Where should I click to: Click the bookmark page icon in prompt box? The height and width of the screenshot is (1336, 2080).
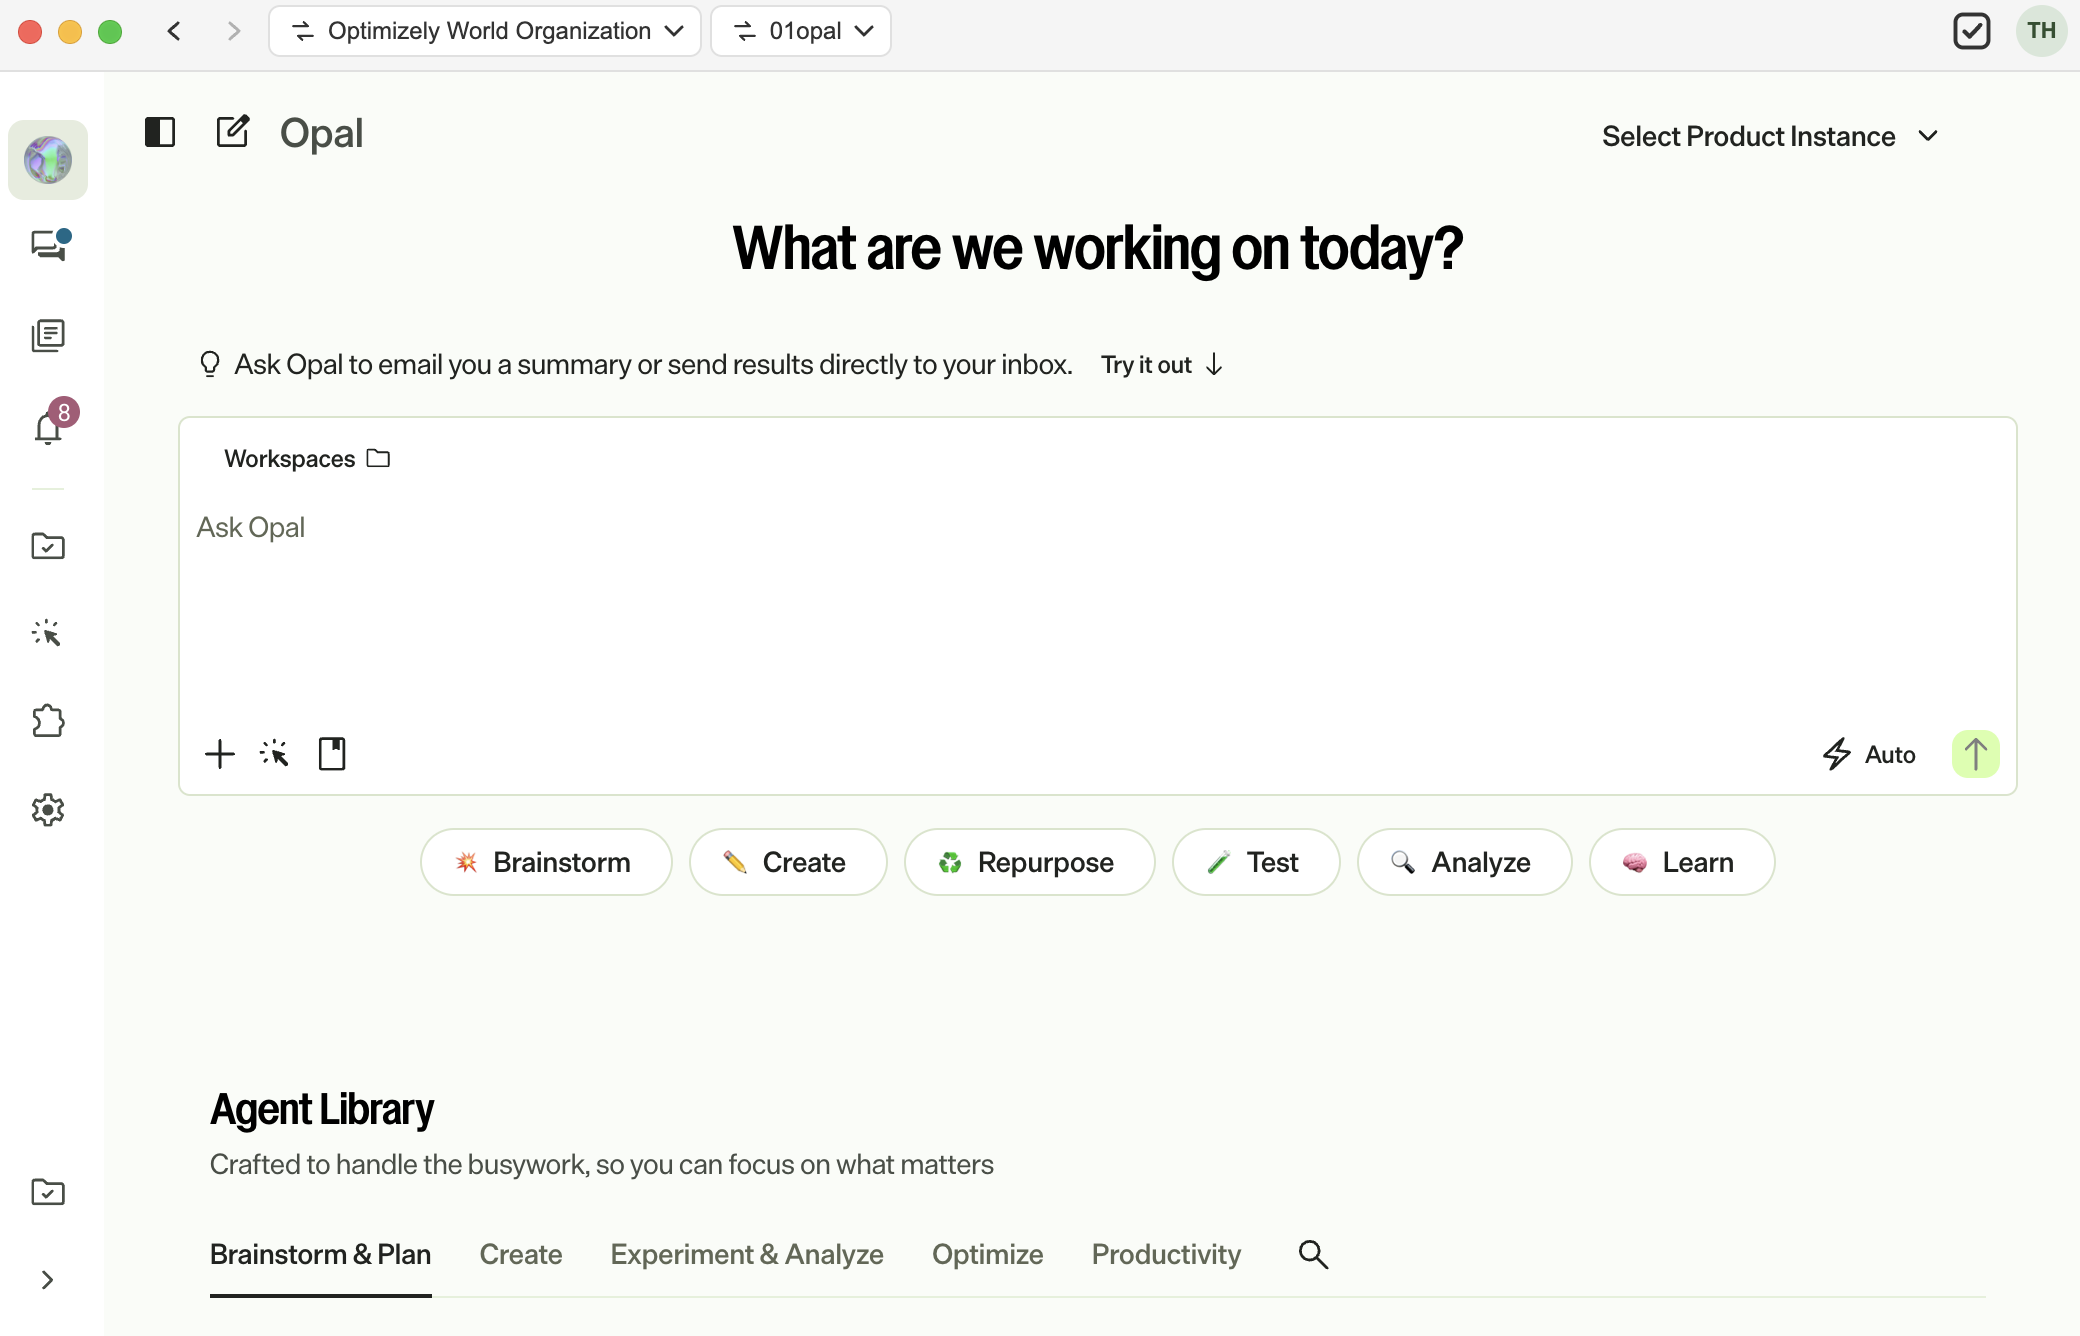click(x=332, y=754)
